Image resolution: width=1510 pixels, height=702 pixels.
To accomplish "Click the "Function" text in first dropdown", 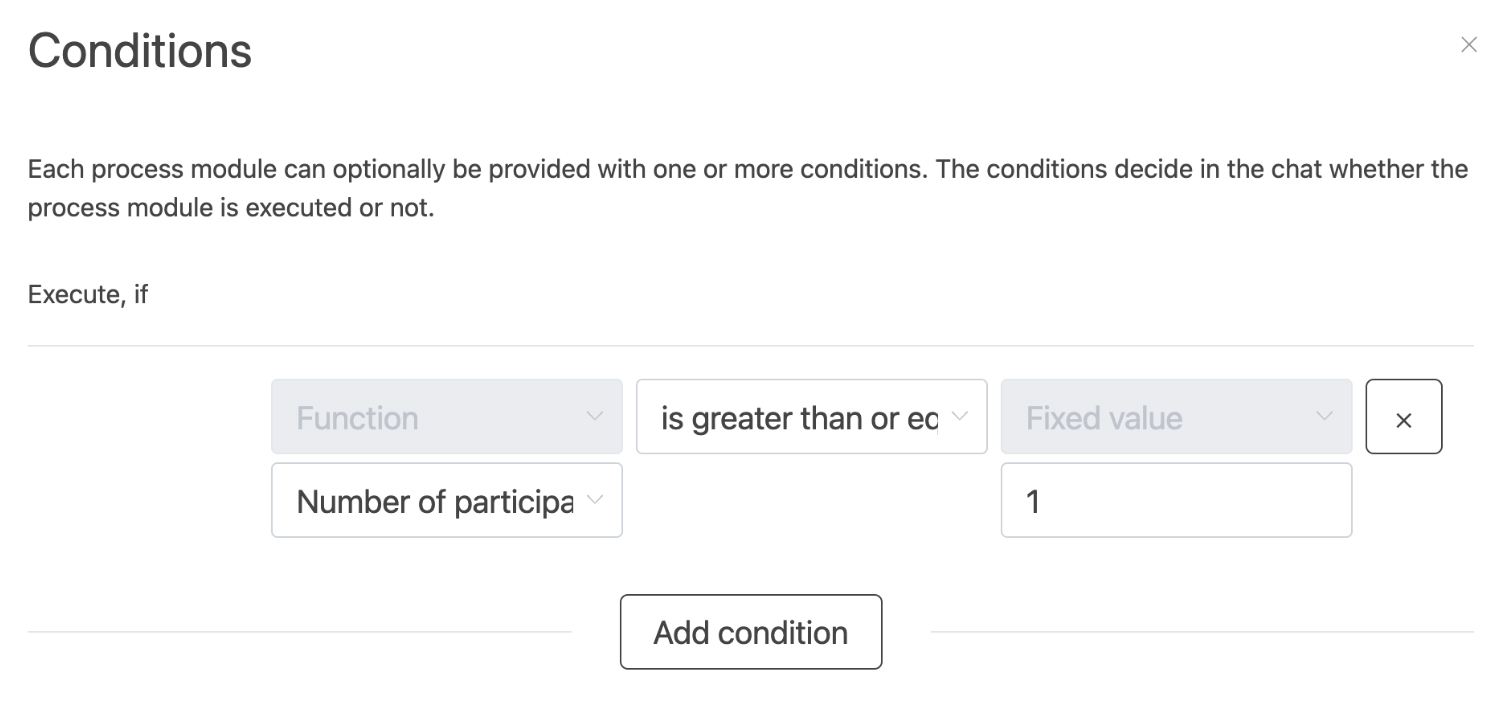I will [x=357, y=418].
